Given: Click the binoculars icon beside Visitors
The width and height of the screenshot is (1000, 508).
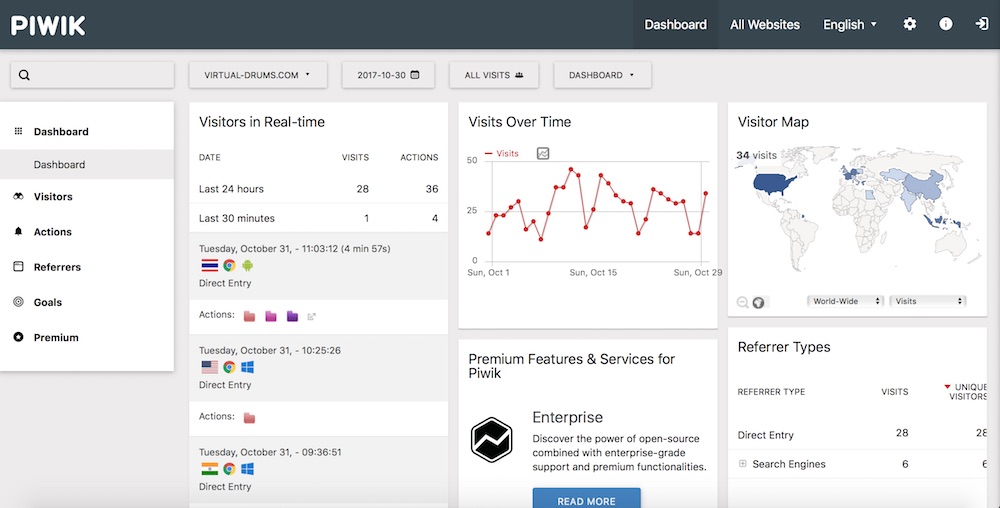Looking at the screenshot, I should [18, 196].
